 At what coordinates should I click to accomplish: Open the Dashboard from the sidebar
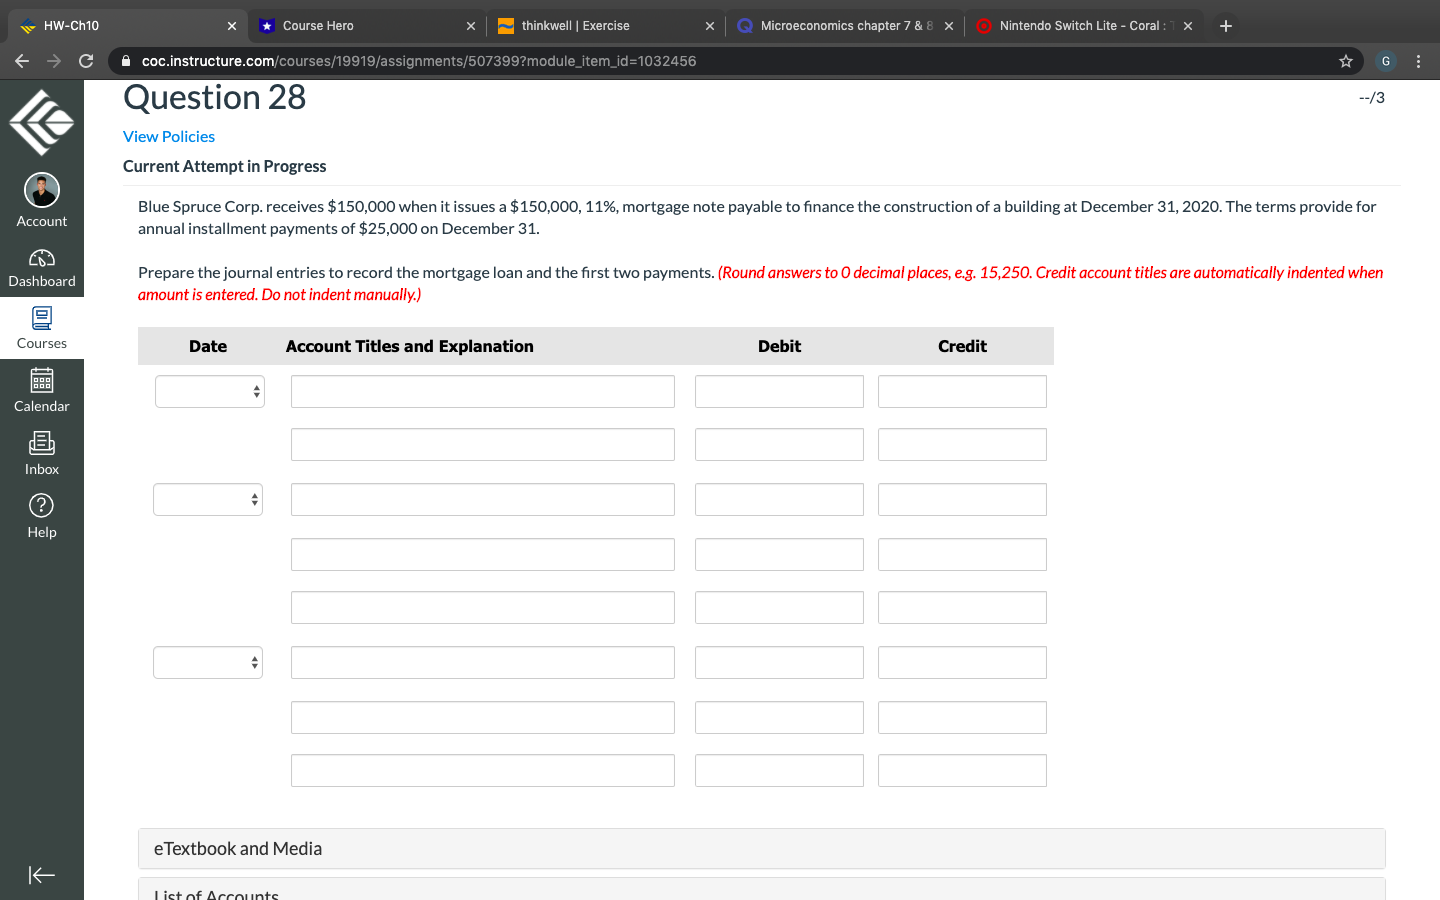click(41, 268)
